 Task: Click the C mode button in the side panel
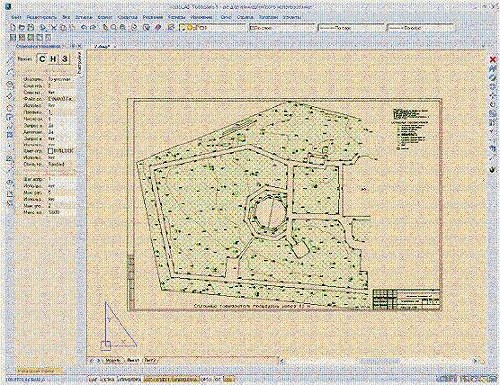tap(42, 59)
